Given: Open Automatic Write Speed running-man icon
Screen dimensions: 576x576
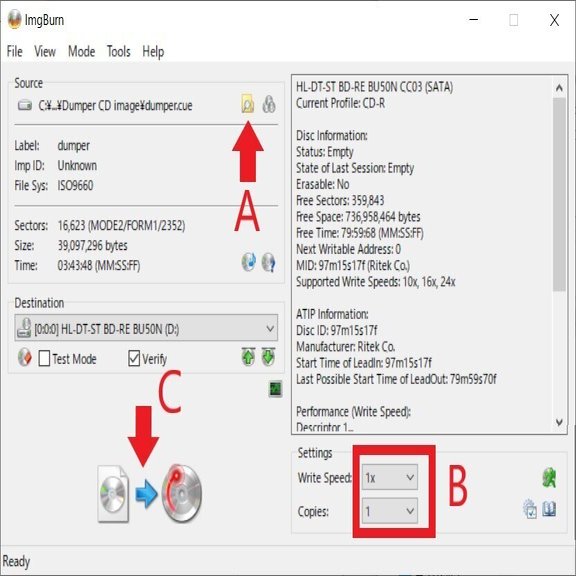Looking at the screenshot, I should coord(549,477).
